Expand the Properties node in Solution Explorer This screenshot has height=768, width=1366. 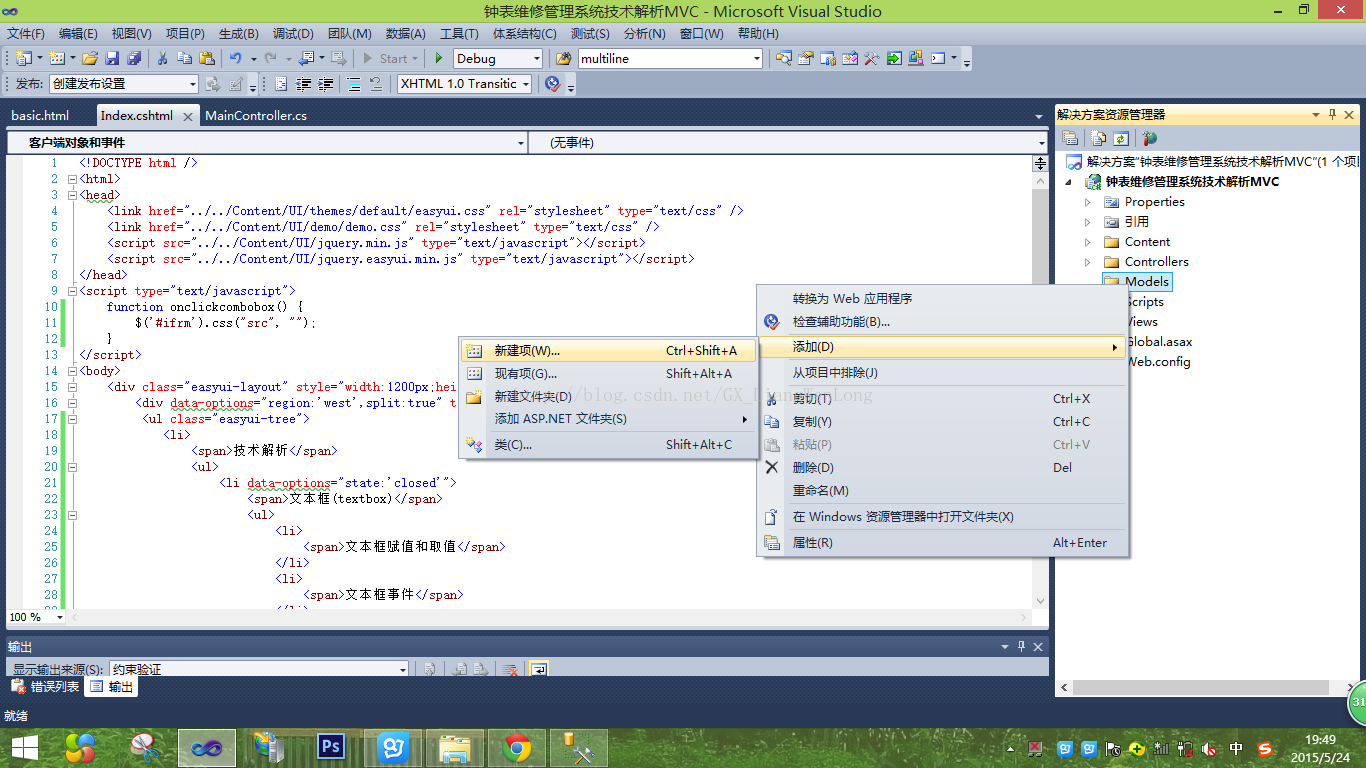click(x=1088, y=202)
